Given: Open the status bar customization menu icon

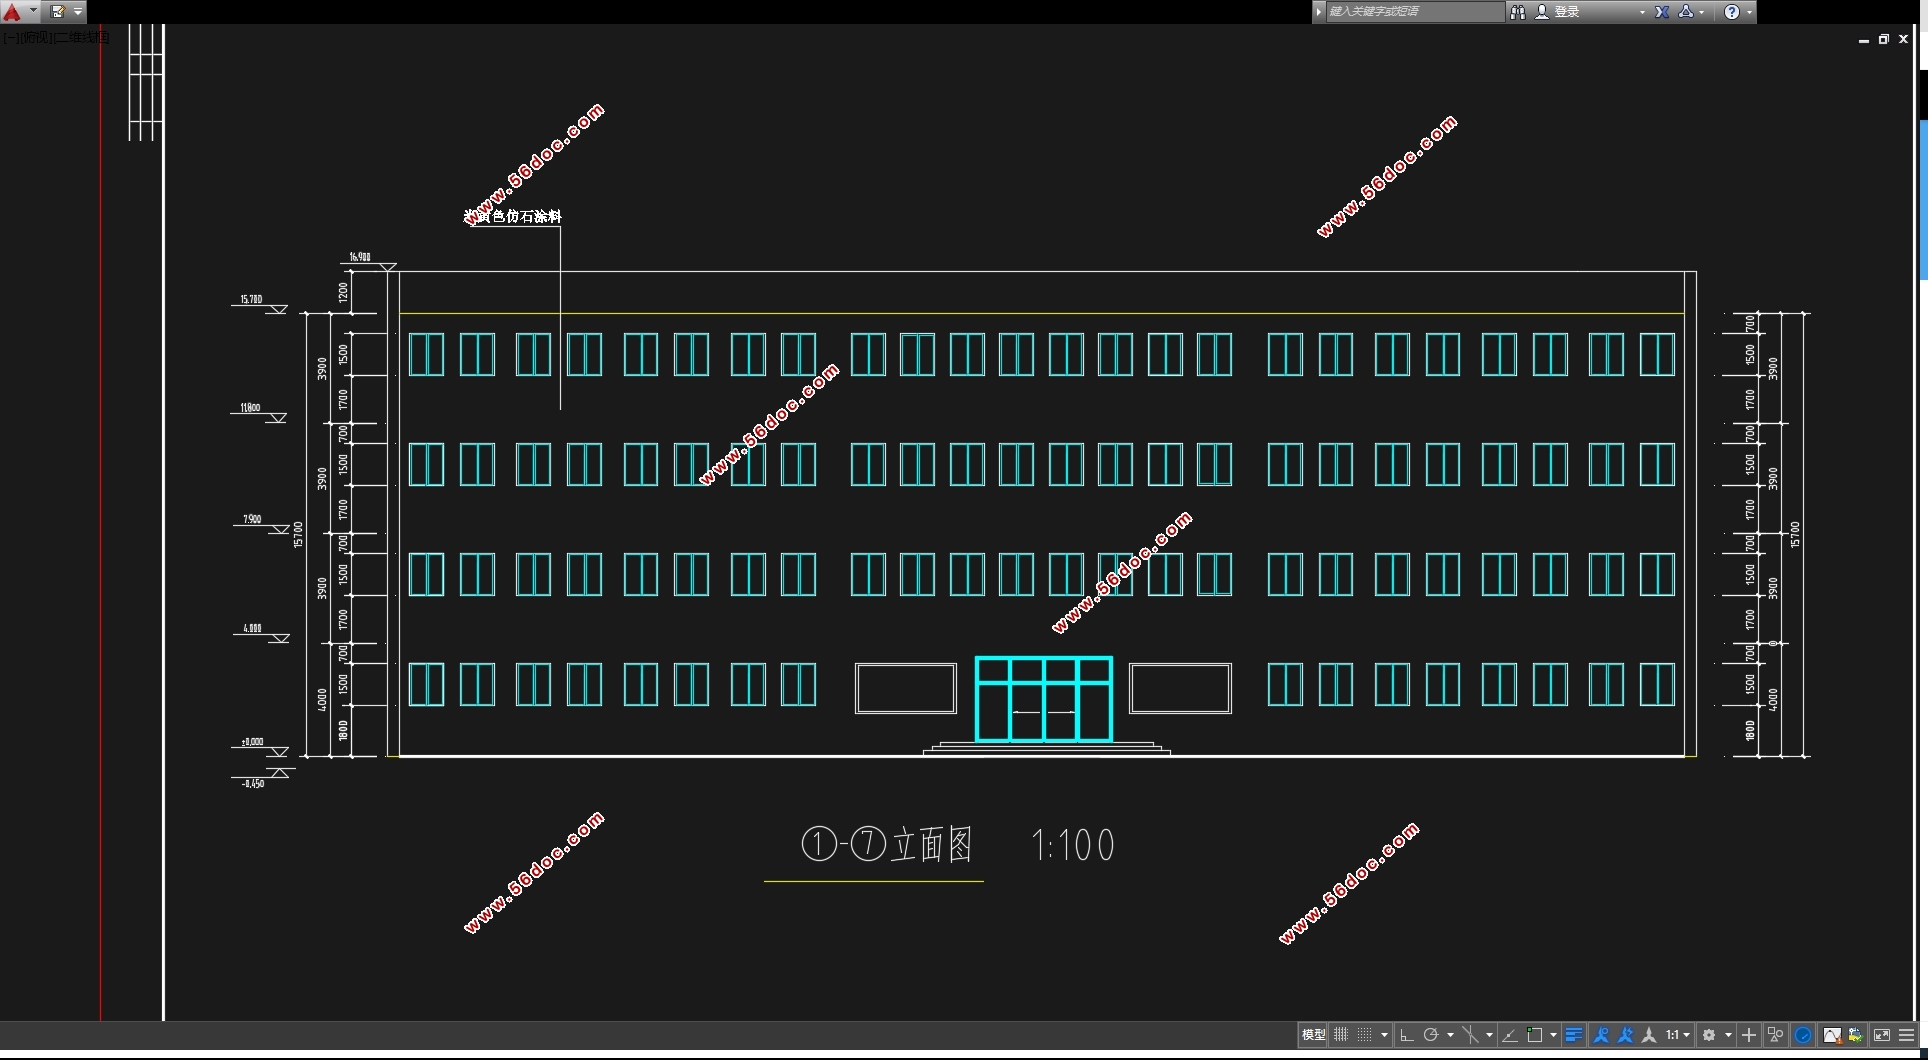Looking at the screenshot, I should pyautogui.click(x=1907, y=1035).
